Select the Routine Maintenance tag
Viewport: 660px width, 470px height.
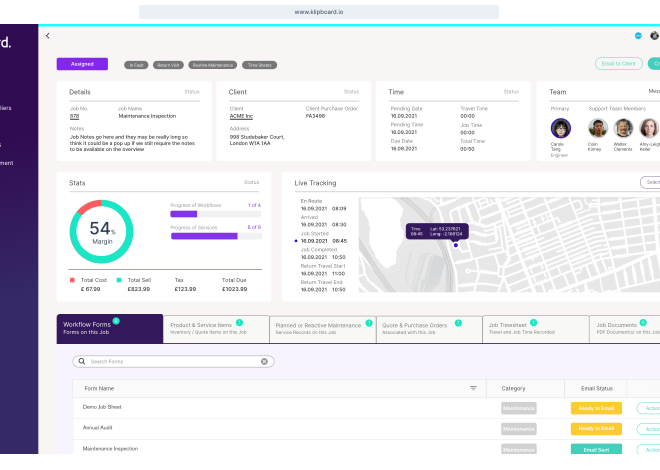tap(213, 65)
